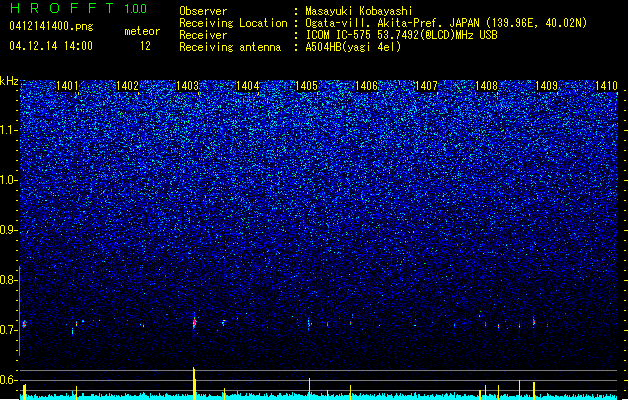Click time marker 1410
The width and height of the screenshot is (629, 400).
point(606,86)
